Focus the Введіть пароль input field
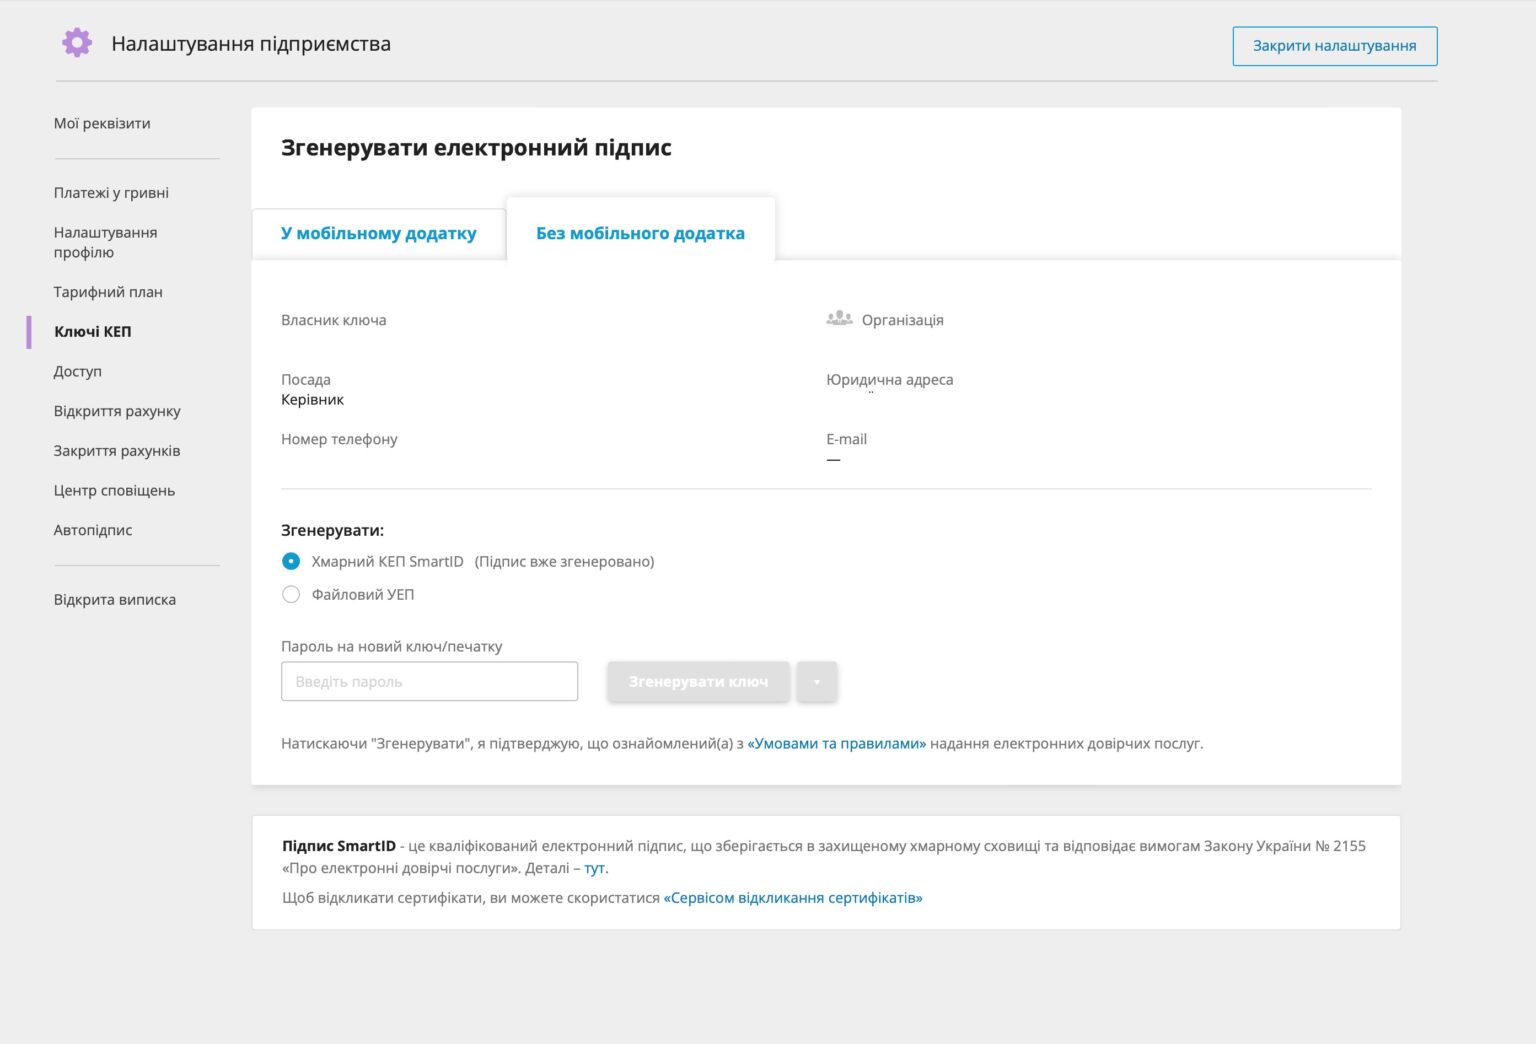Image resolution: width=1536 pixels, height=1044 pixels. (429, 681)
